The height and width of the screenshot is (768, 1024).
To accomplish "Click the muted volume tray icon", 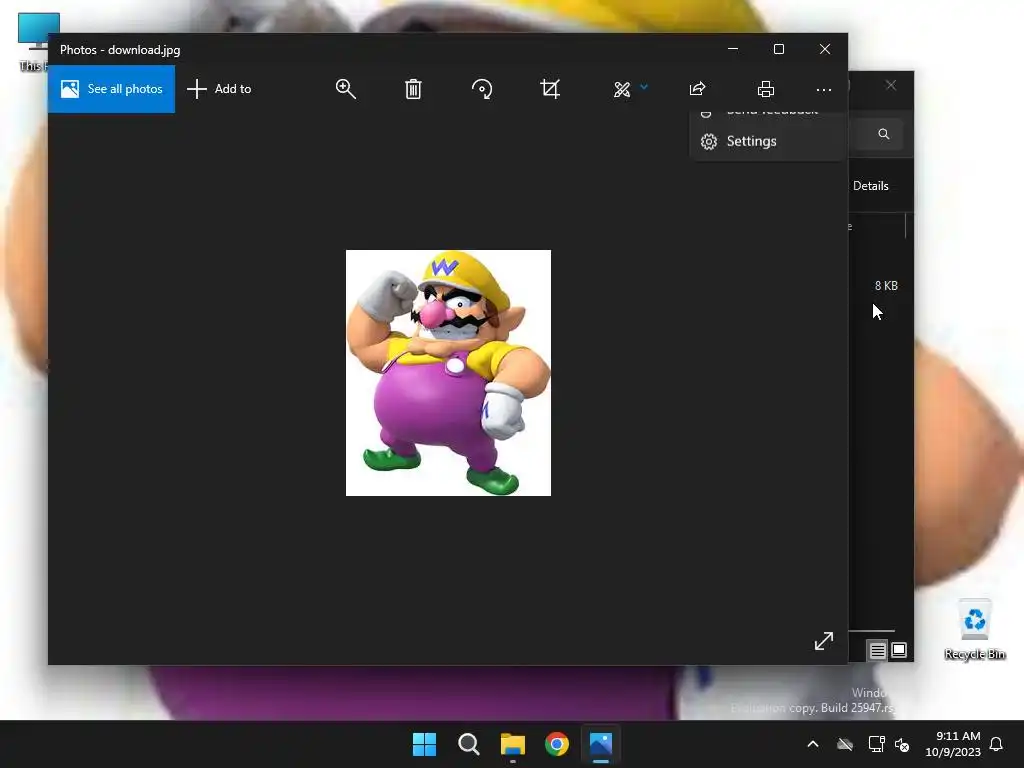I will [902, 744].
